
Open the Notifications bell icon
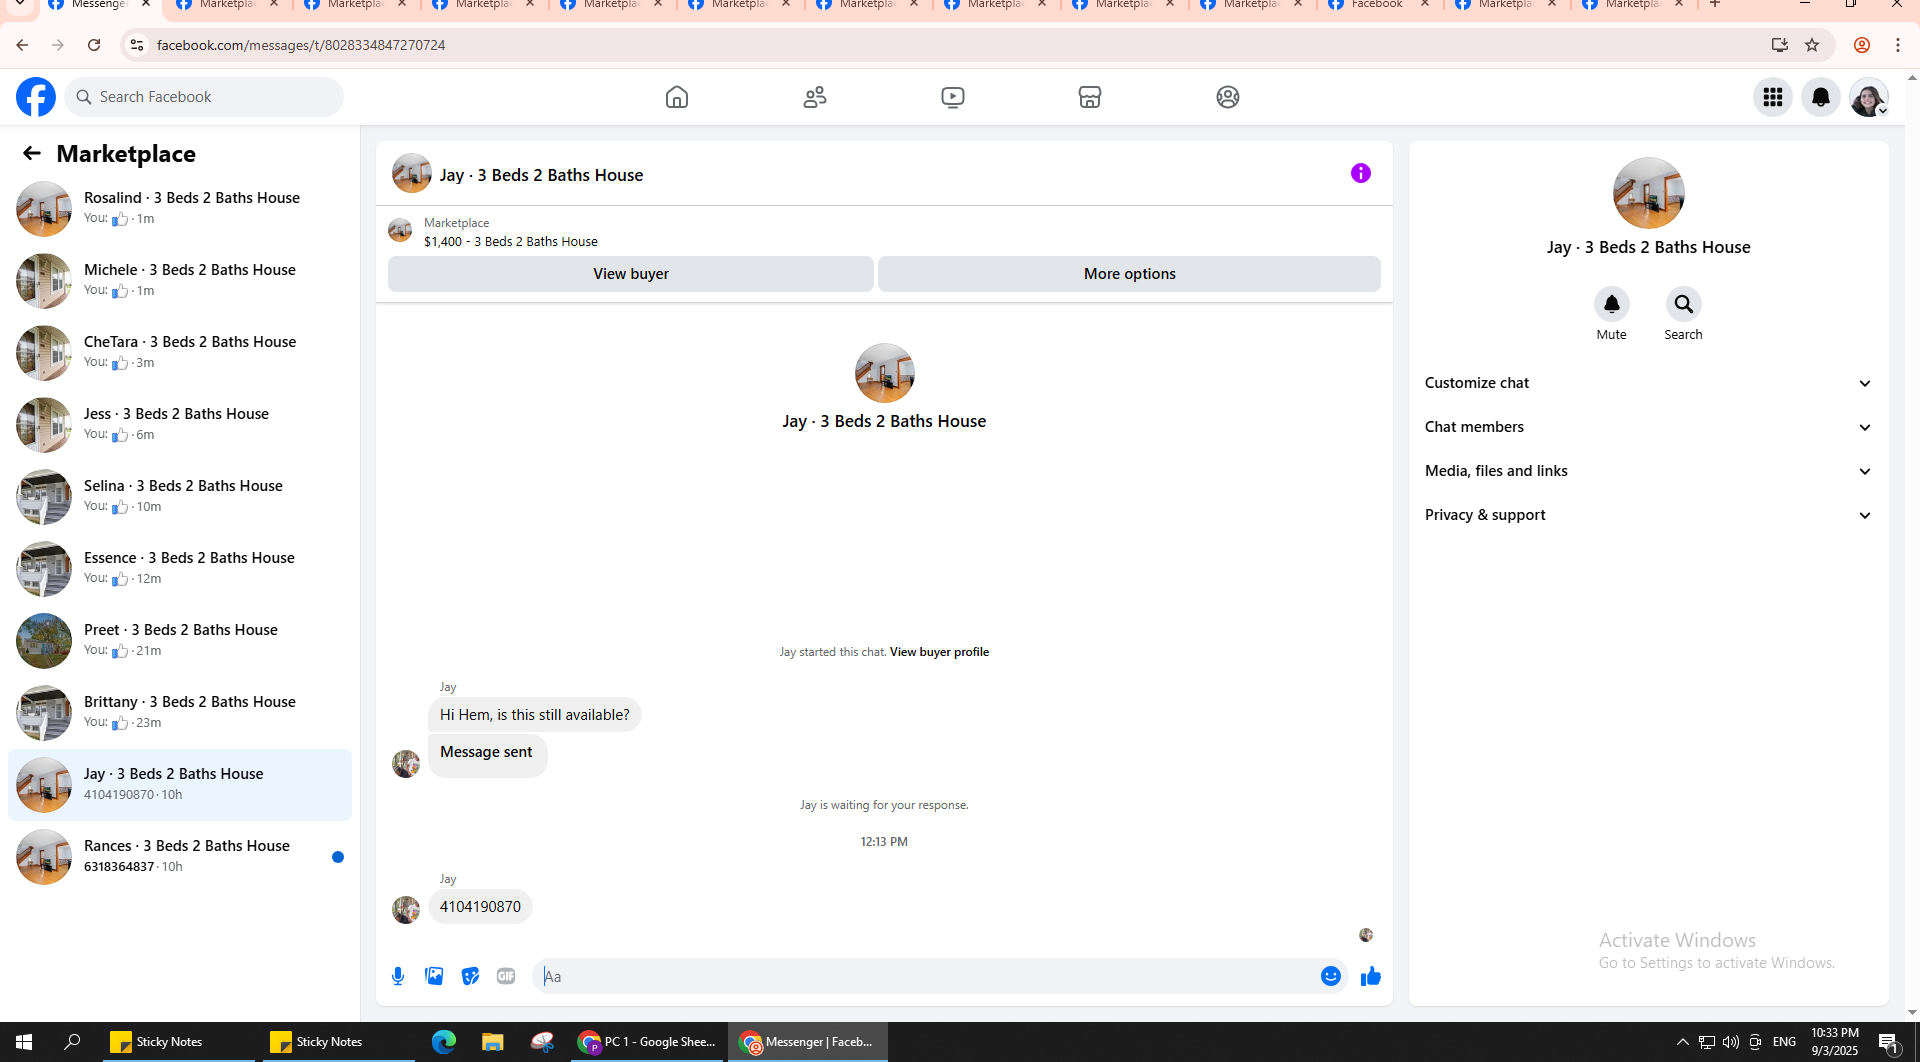(x=1821, y=97)
